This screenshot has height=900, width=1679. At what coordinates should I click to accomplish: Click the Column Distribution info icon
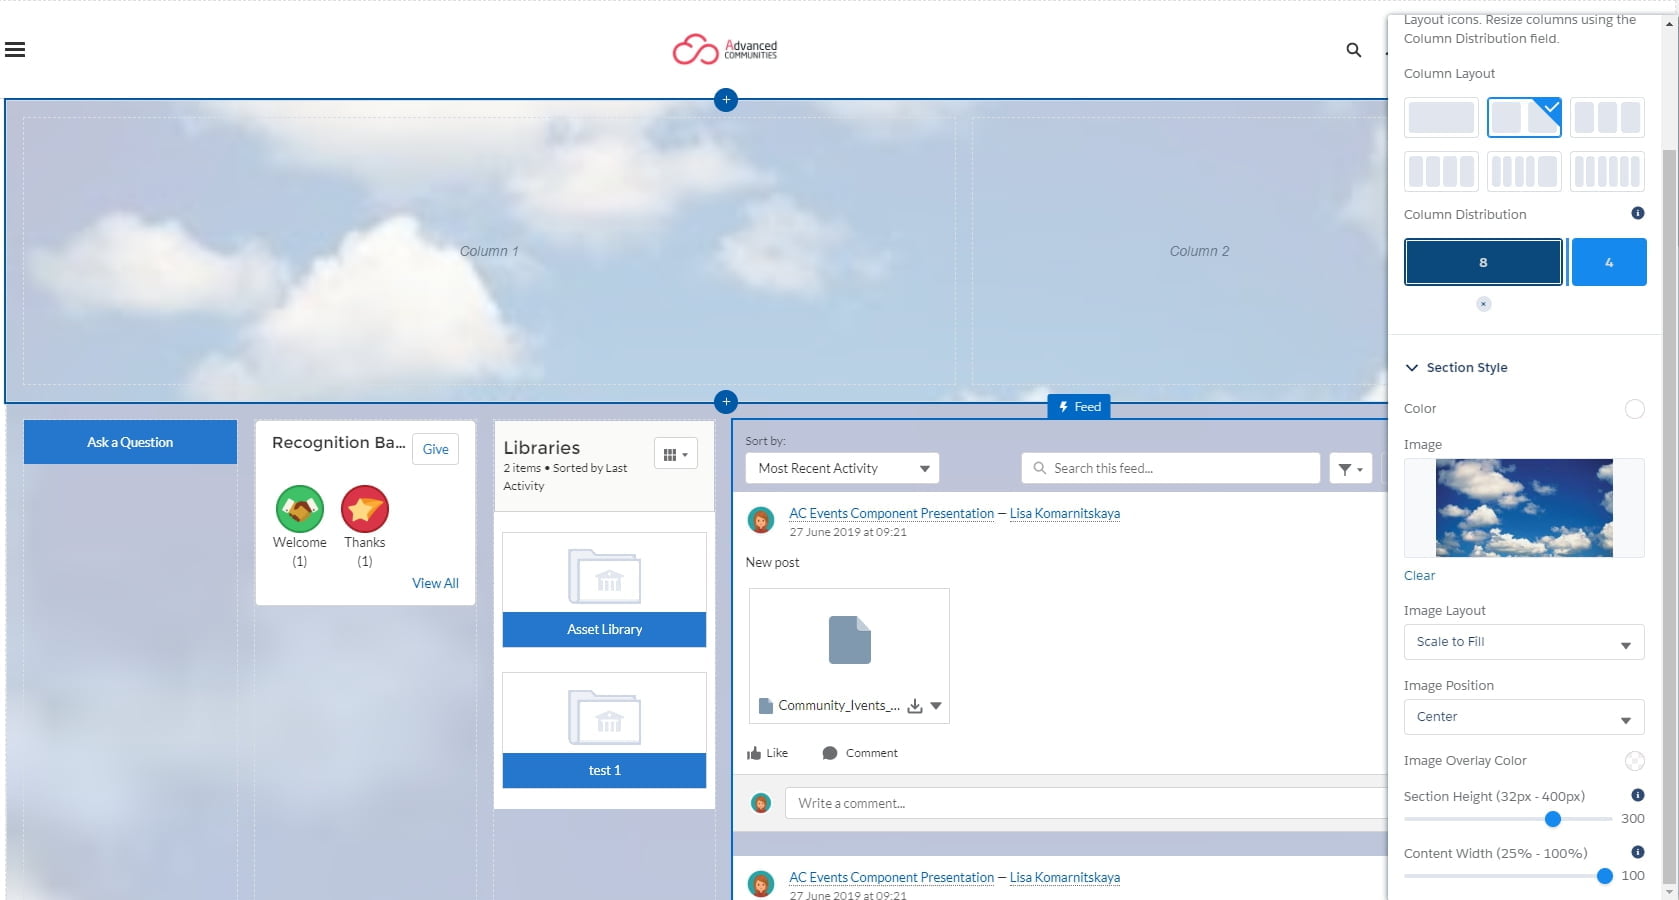1637,213
